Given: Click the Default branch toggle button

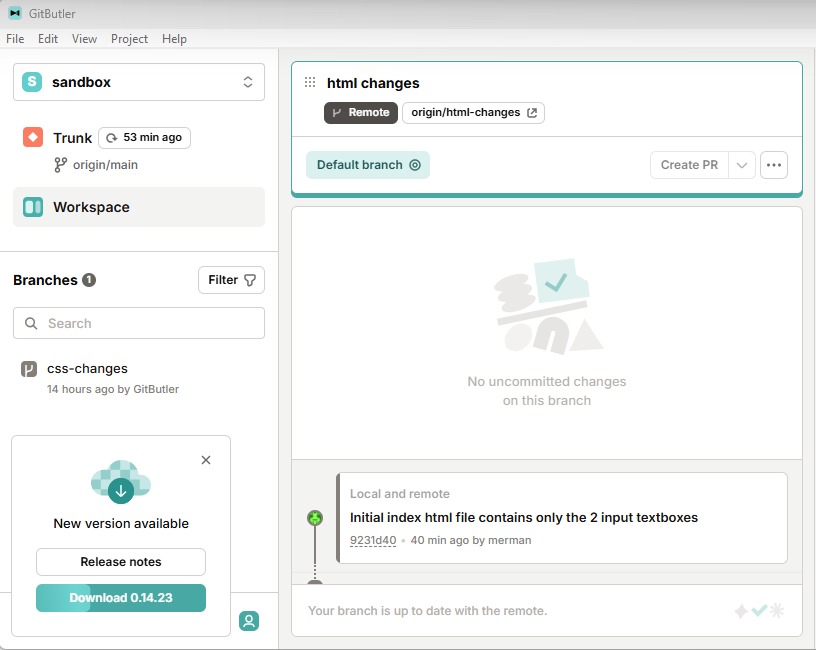Looking at the screenshot, I should click(x=368, y=165).
